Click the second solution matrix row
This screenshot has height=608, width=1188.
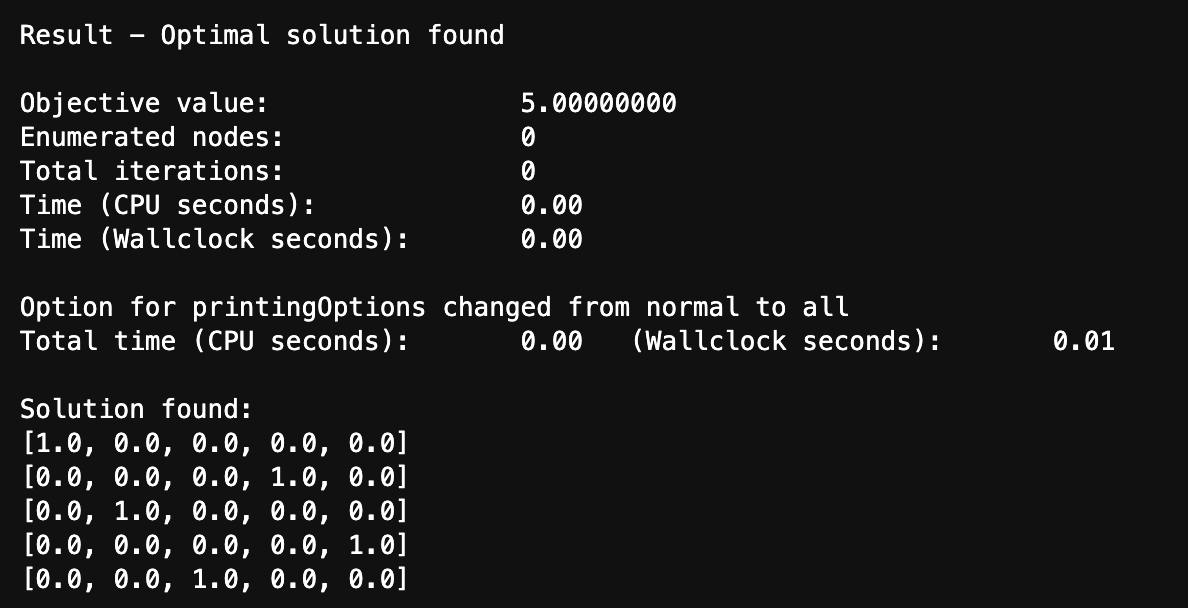214,477
